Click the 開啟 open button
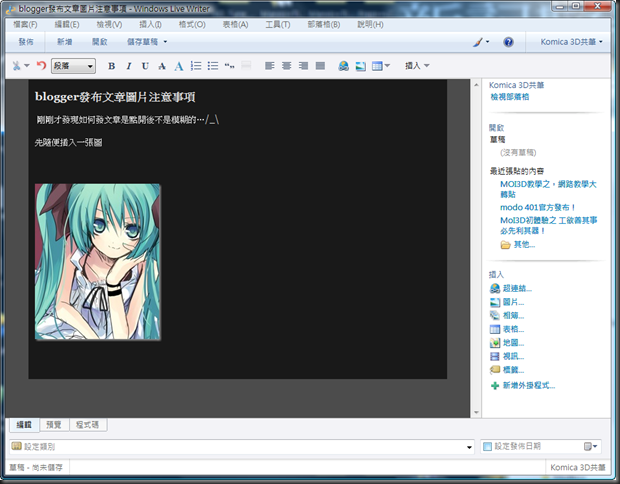The height and width of the screenshot is (484, 620). (x=100, y=42)
